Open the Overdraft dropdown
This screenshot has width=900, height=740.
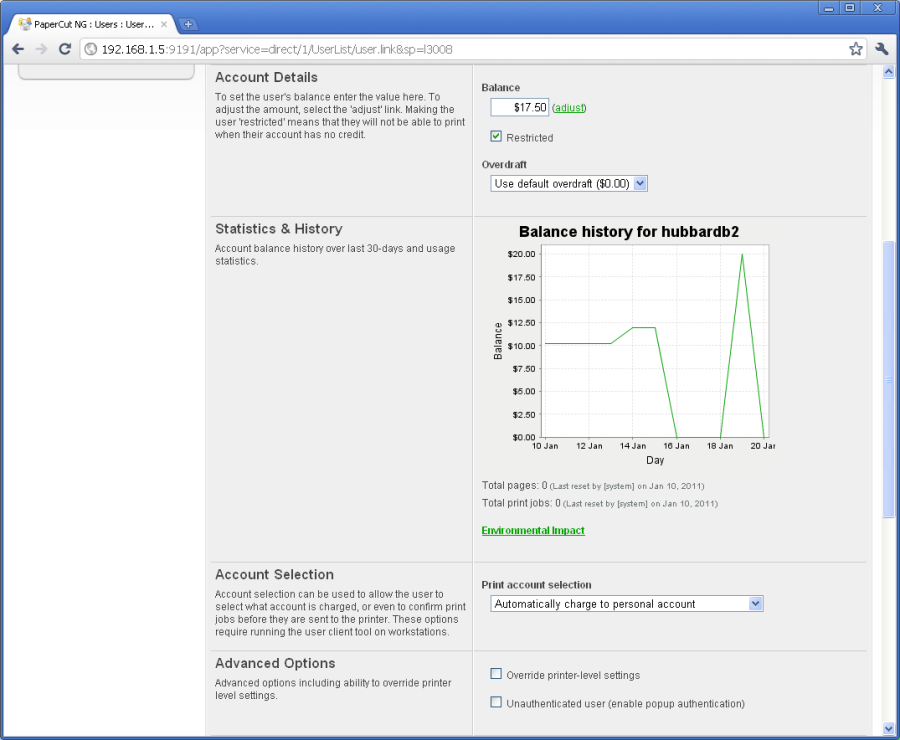[569, 184]
